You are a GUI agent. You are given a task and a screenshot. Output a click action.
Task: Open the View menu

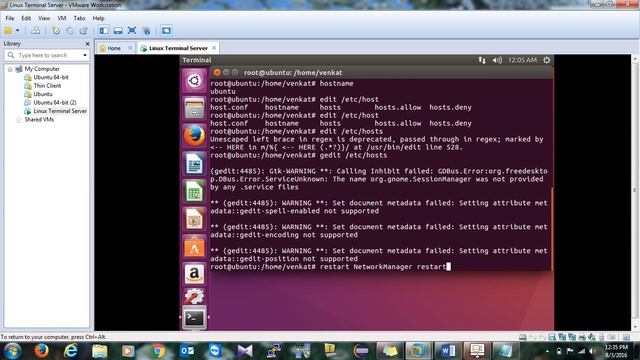click(x=44, y=18)
